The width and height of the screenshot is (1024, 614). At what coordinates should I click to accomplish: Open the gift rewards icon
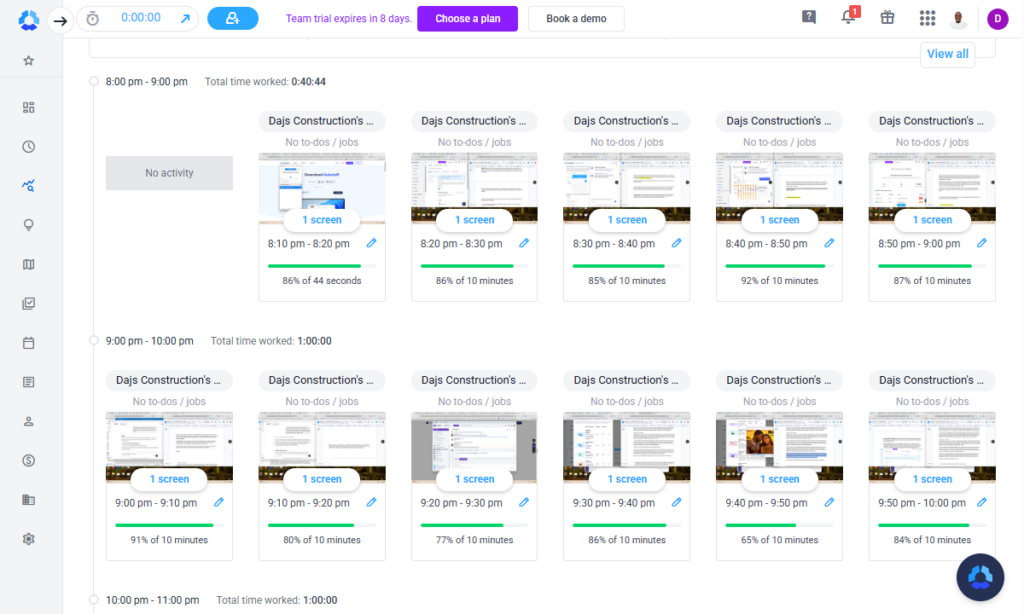(887, 18)
